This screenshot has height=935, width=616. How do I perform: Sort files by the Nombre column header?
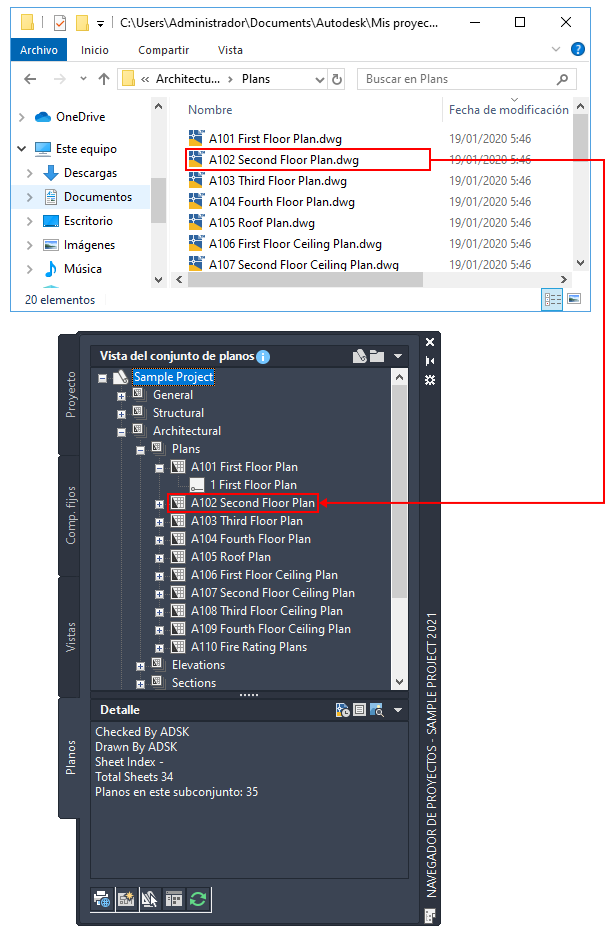[210, 110]
